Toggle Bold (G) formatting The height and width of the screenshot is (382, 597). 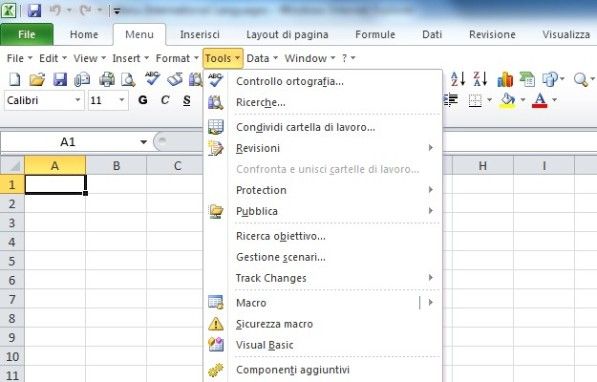click(143, 100)
